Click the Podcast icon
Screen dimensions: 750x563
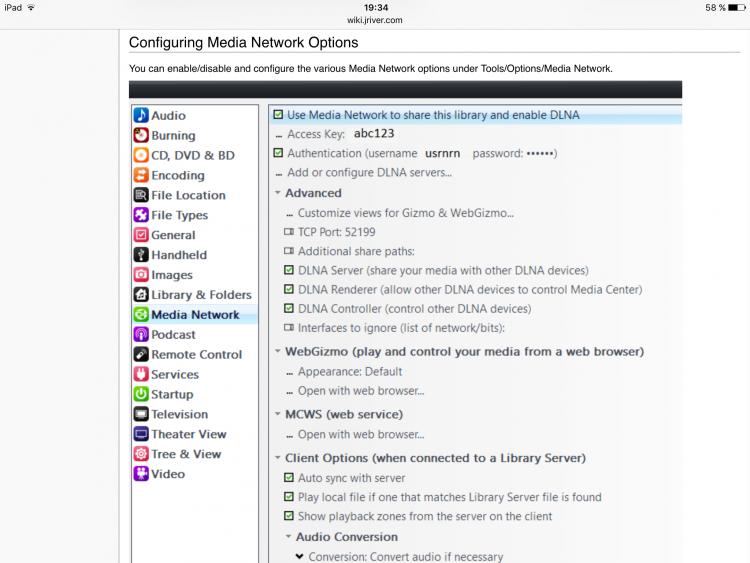click(x=141, y=334)
